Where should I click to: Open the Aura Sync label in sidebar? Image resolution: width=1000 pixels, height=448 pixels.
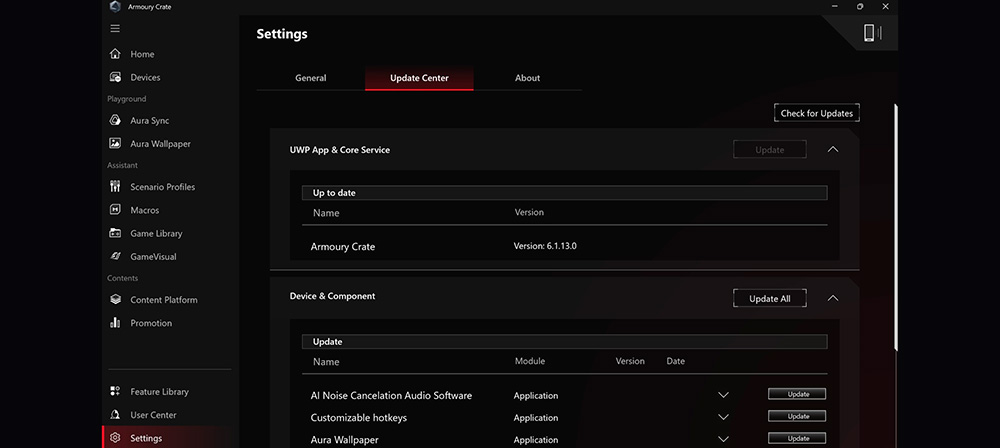click(150, 121)
